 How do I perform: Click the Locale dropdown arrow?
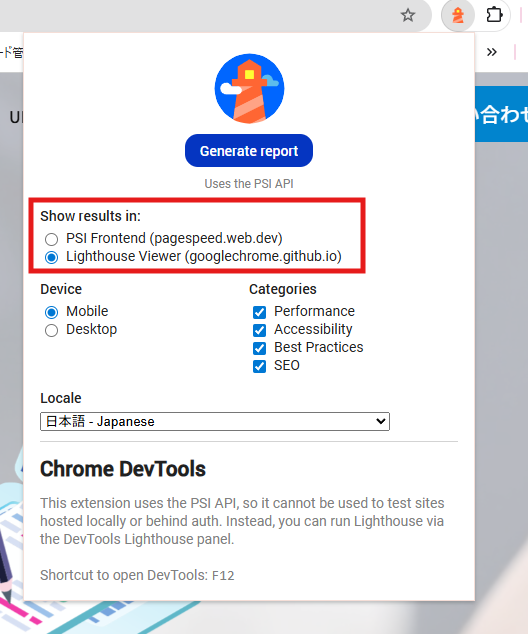[x=380, y=421]
